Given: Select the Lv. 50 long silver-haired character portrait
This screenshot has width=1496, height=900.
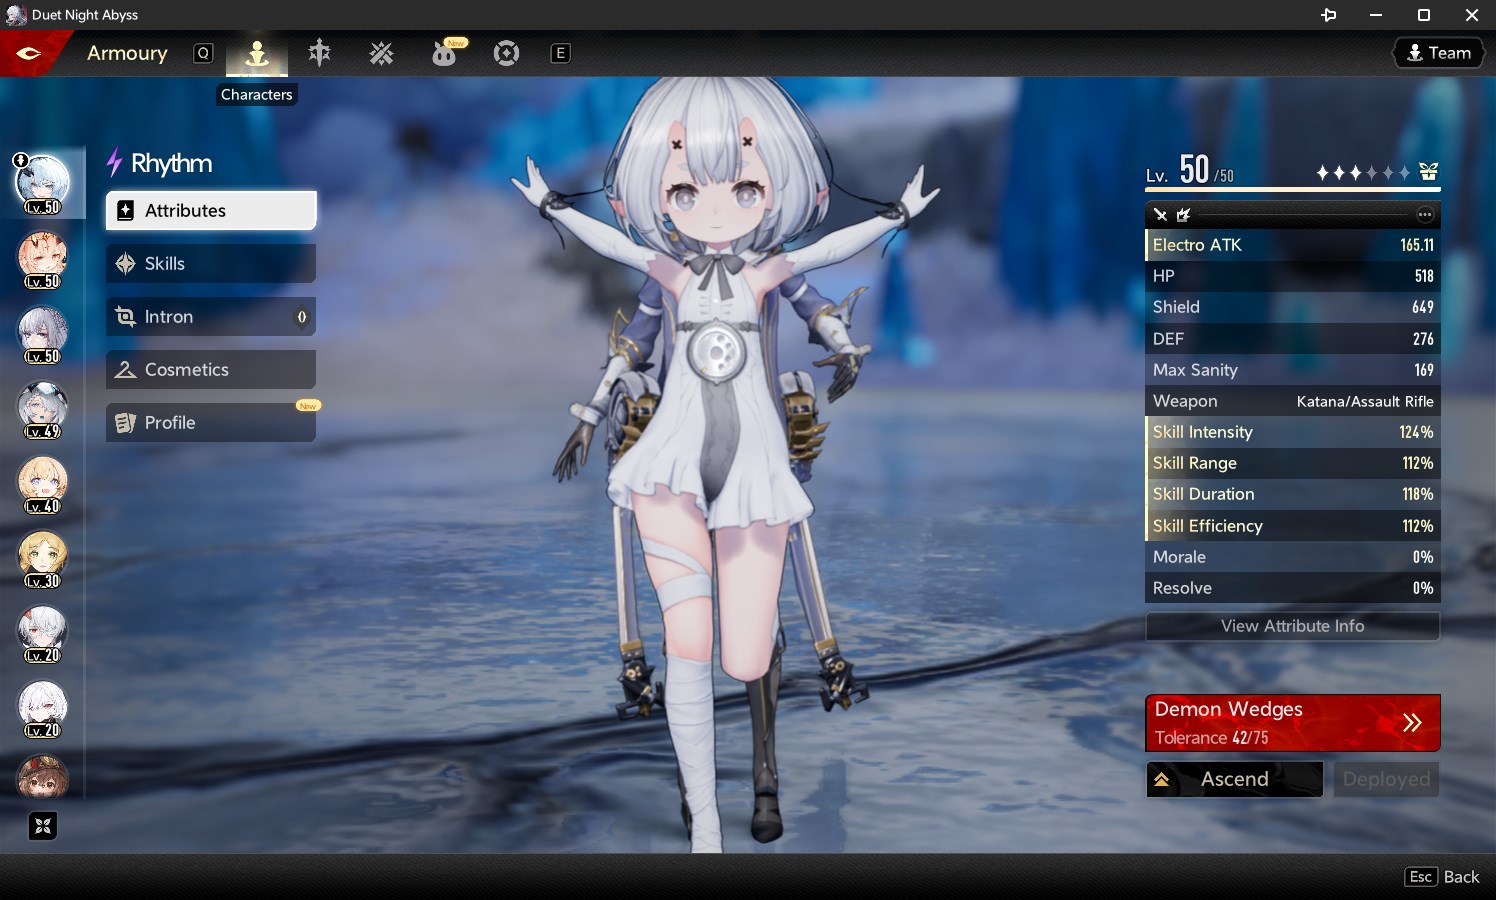Looking at the screenshot, I should tap(43, 334).
